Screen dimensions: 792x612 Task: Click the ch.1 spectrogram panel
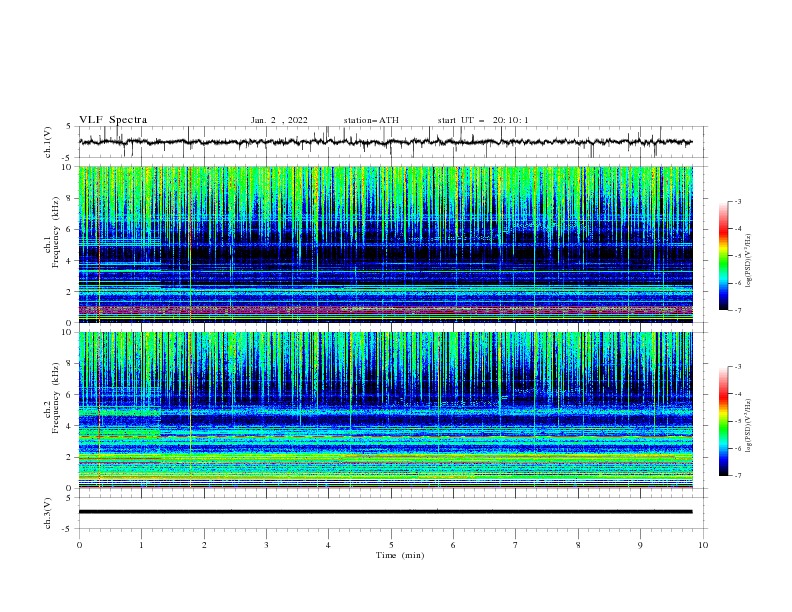[385, 244]
